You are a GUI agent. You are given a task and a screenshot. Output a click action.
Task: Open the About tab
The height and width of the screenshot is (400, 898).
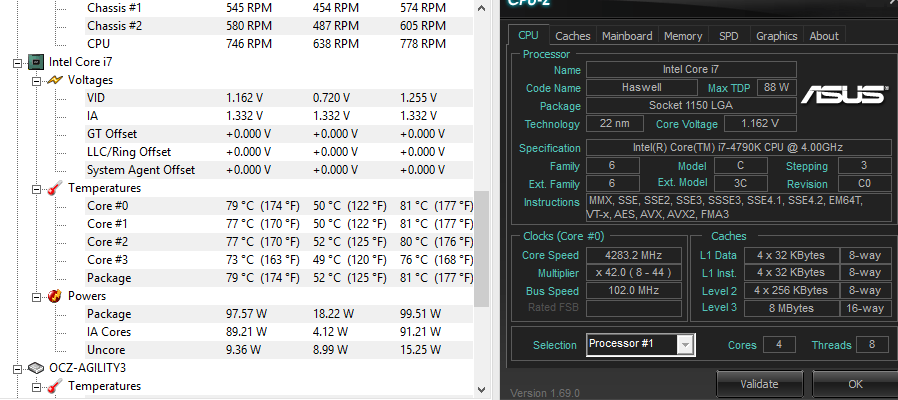[x=824, y=36]
